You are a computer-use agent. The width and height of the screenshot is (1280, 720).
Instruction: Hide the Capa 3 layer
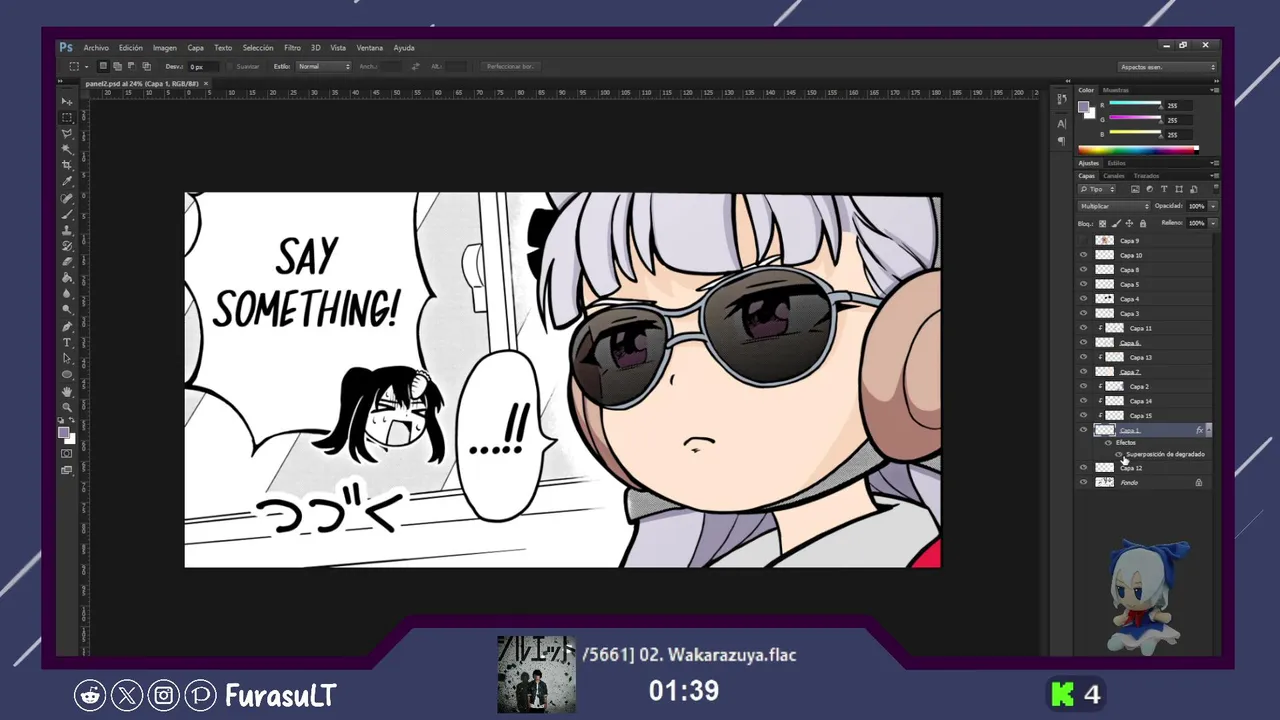coord(1083,313)
